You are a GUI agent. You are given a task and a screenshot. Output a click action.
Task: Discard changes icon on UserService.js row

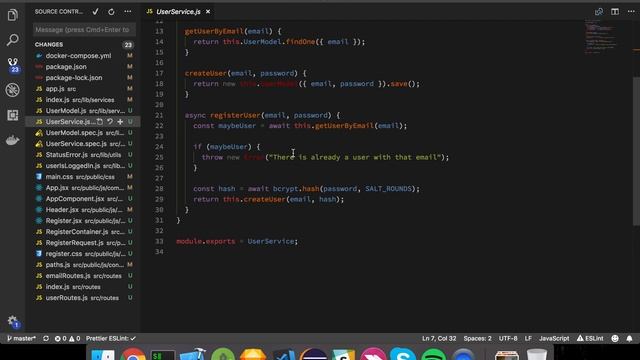coord(110,122)
